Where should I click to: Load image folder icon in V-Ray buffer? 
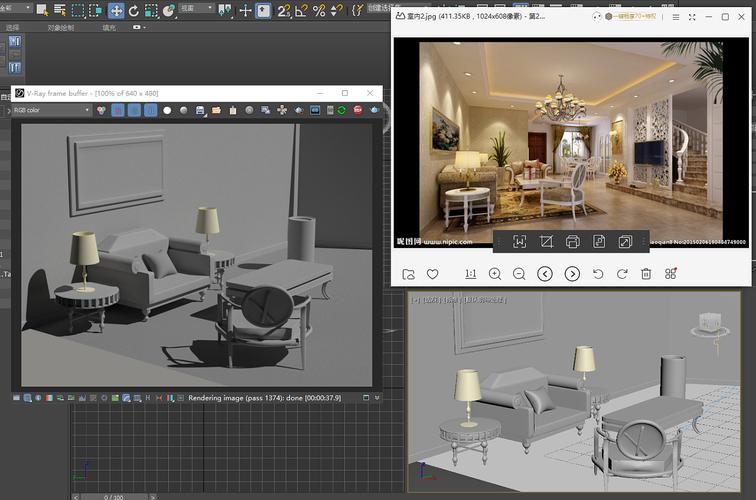216,110
